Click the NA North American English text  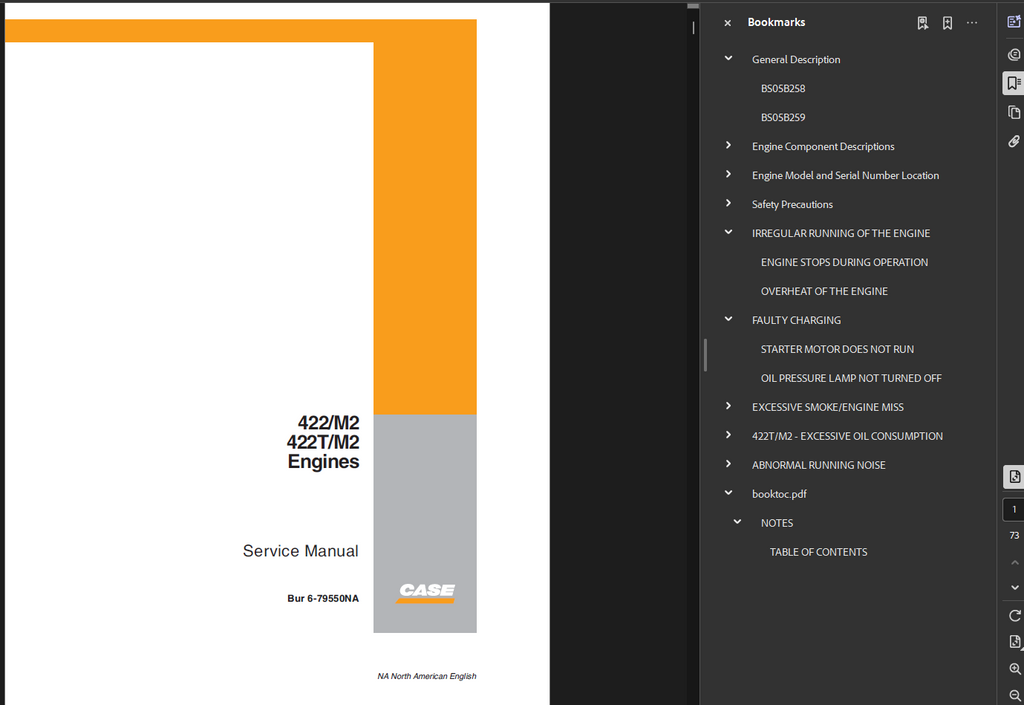426,676
